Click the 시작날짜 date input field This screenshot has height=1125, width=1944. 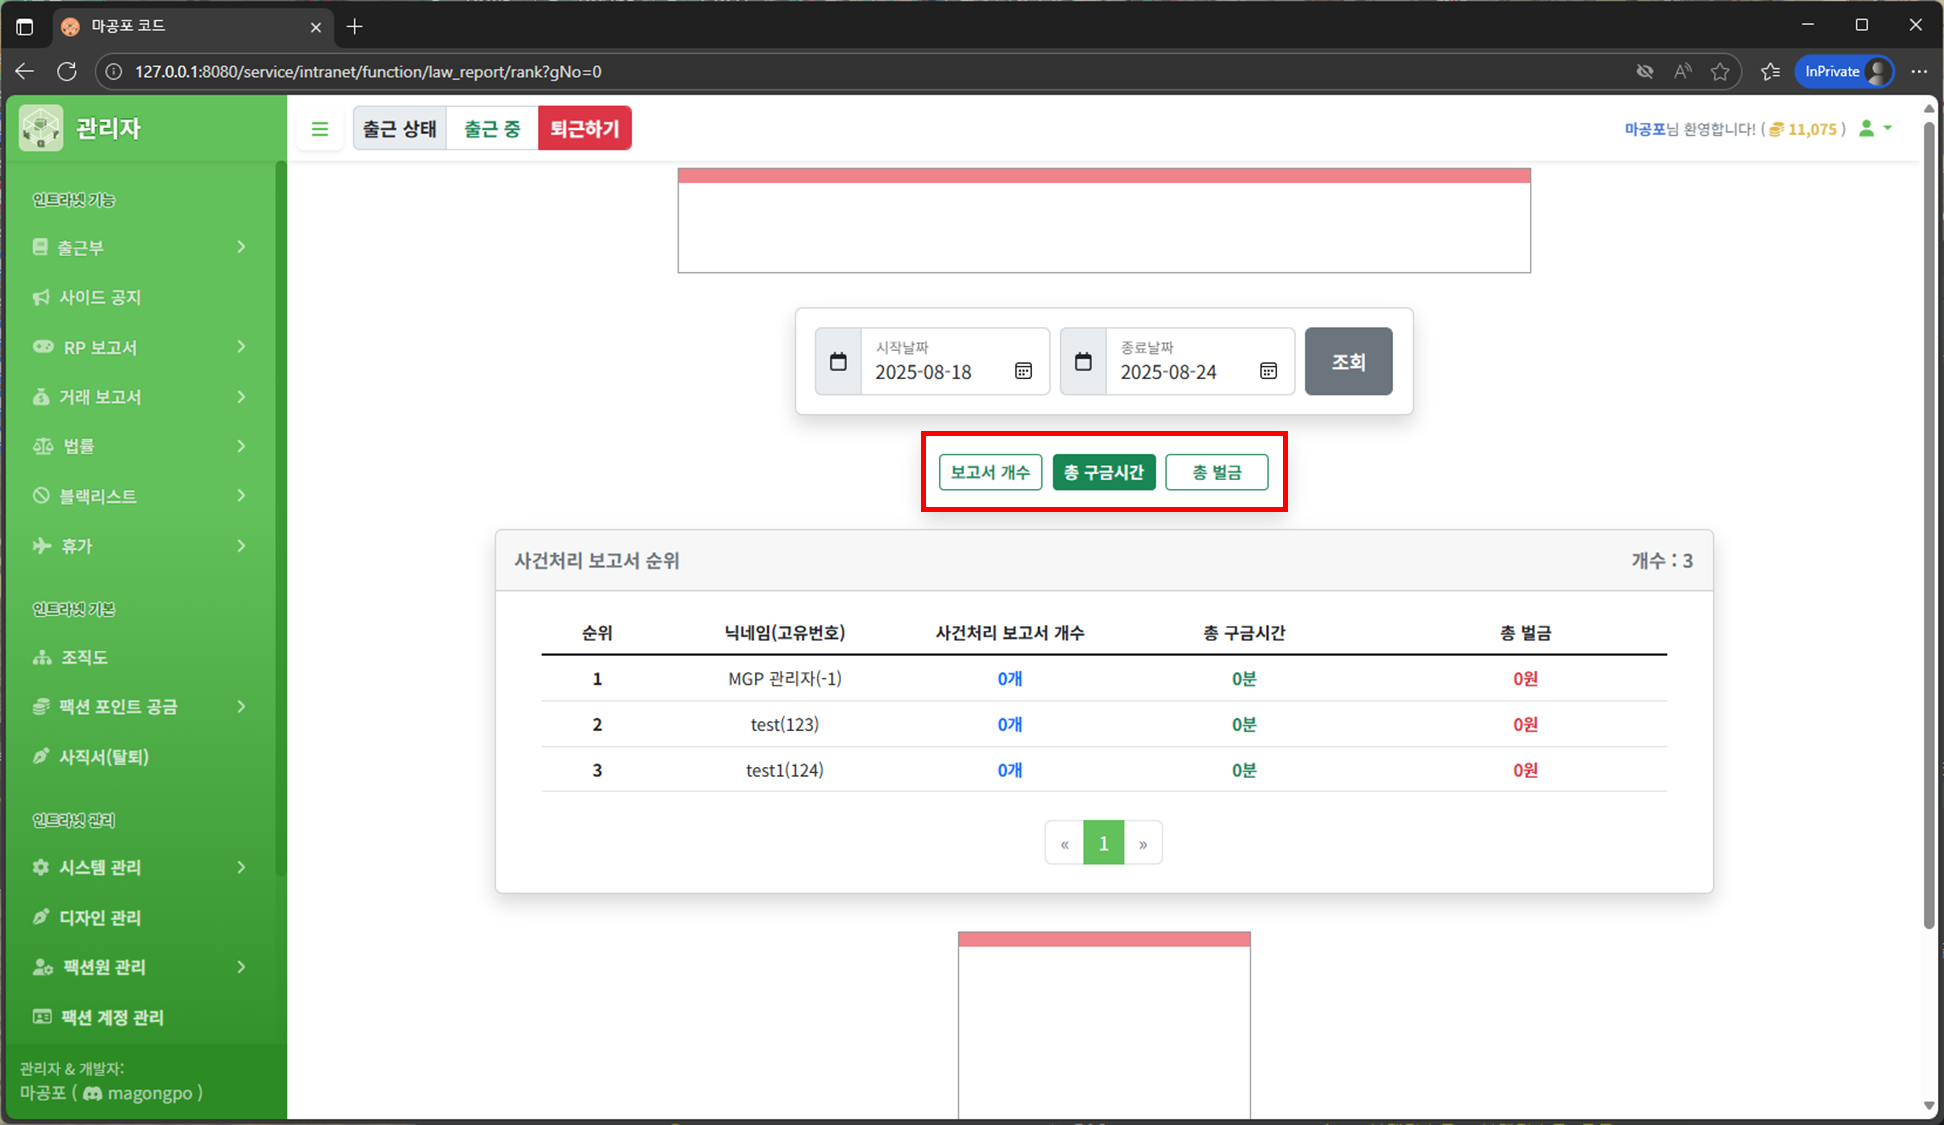coord(955,361)
